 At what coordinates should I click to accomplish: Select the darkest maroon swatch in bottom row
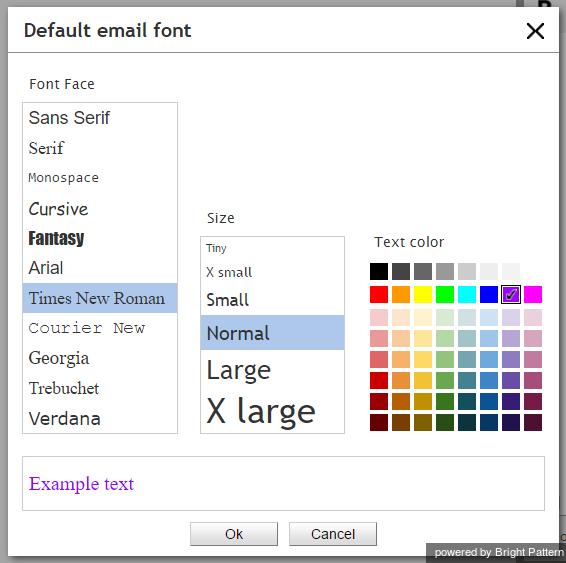[x=379, y=423]
